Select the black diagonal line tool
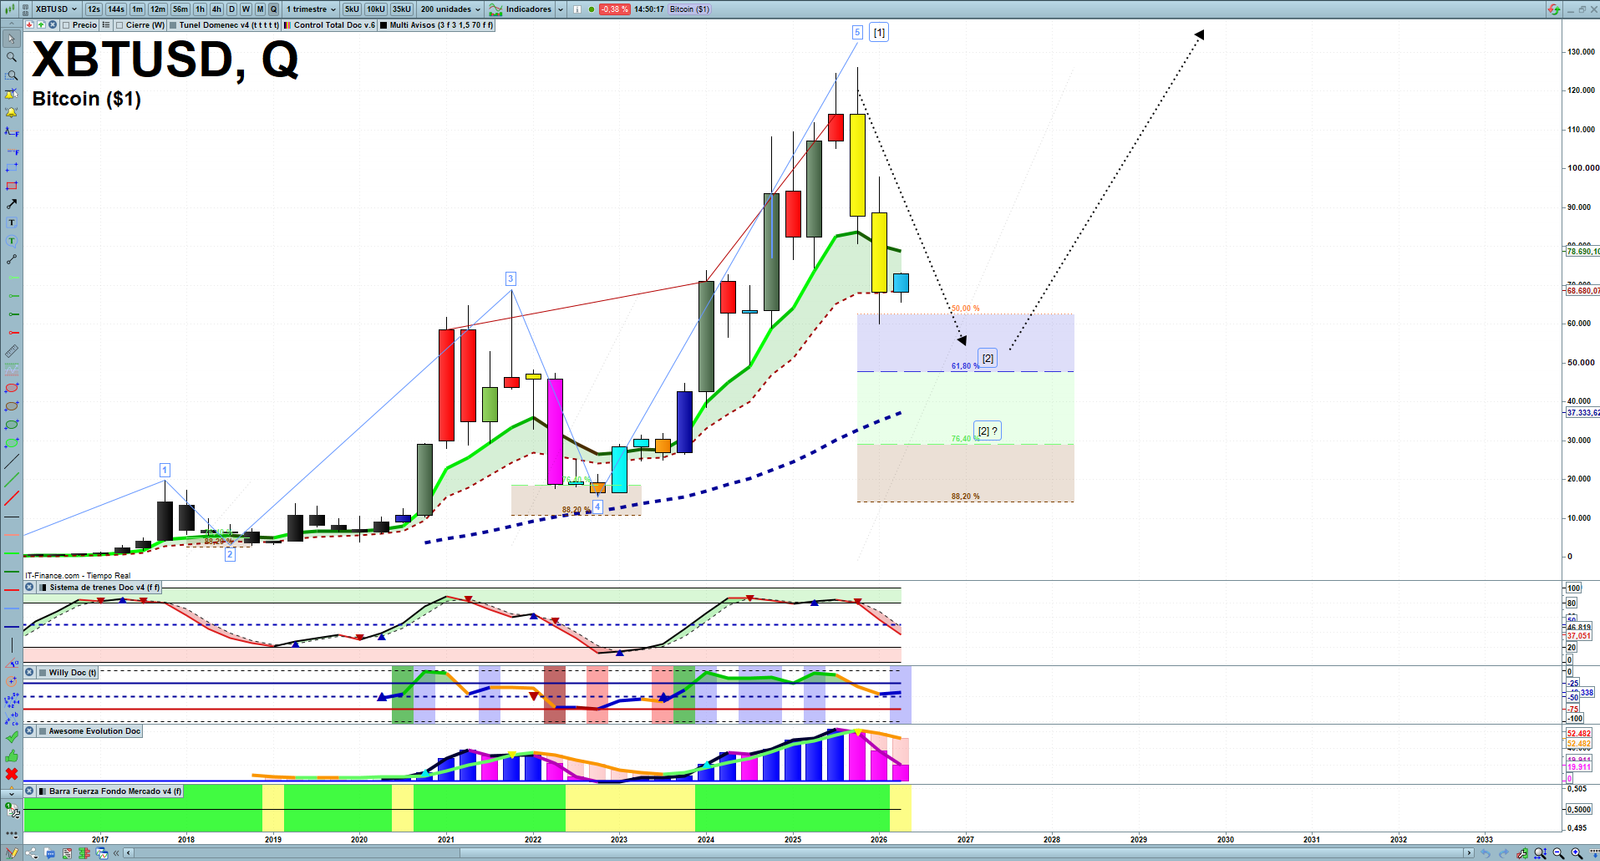 [x=11, y=462]
